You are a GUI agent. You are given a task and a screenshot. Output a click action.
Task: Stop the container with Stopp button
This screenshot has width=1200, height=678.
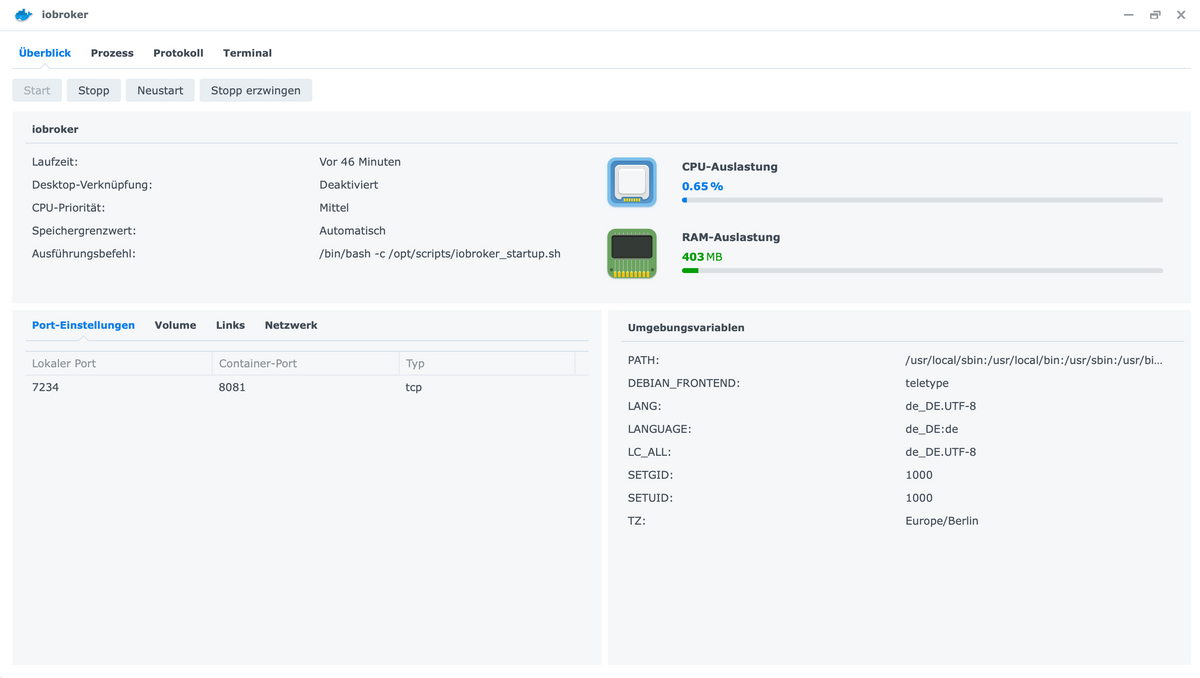tap(94, 90)
